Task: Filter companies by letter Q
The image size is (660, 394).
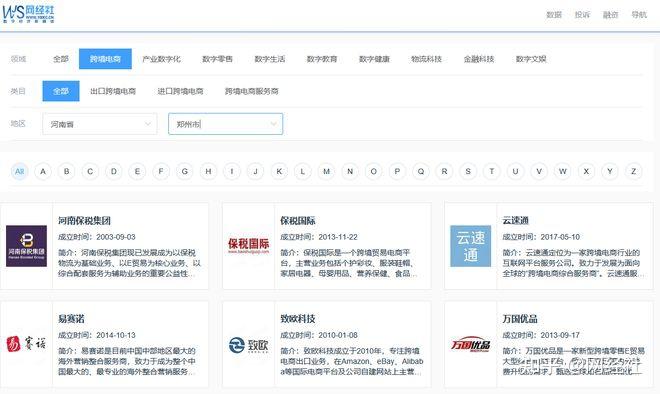Action: pos(420,171)
